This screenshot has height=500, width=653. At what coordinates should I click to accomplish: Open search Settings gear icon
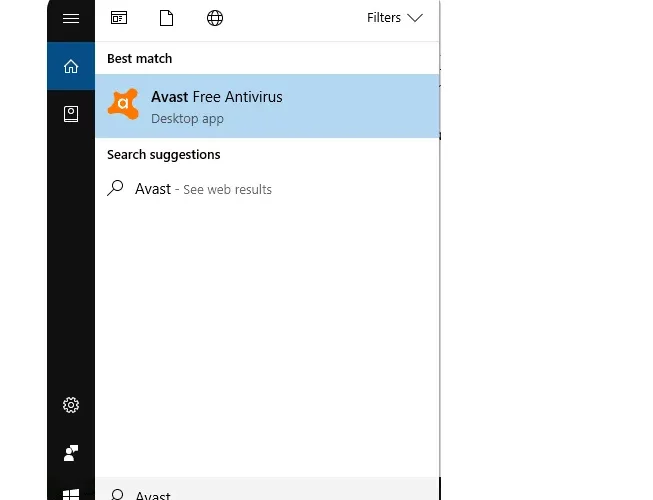[71, 405]
